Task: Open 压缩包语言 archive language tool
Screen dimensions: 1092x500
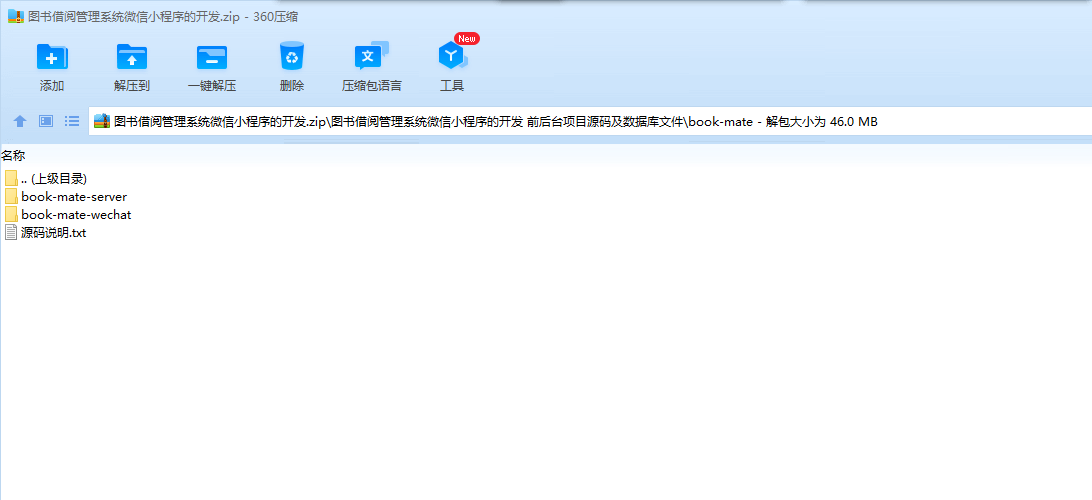Action: coord(371,56)
